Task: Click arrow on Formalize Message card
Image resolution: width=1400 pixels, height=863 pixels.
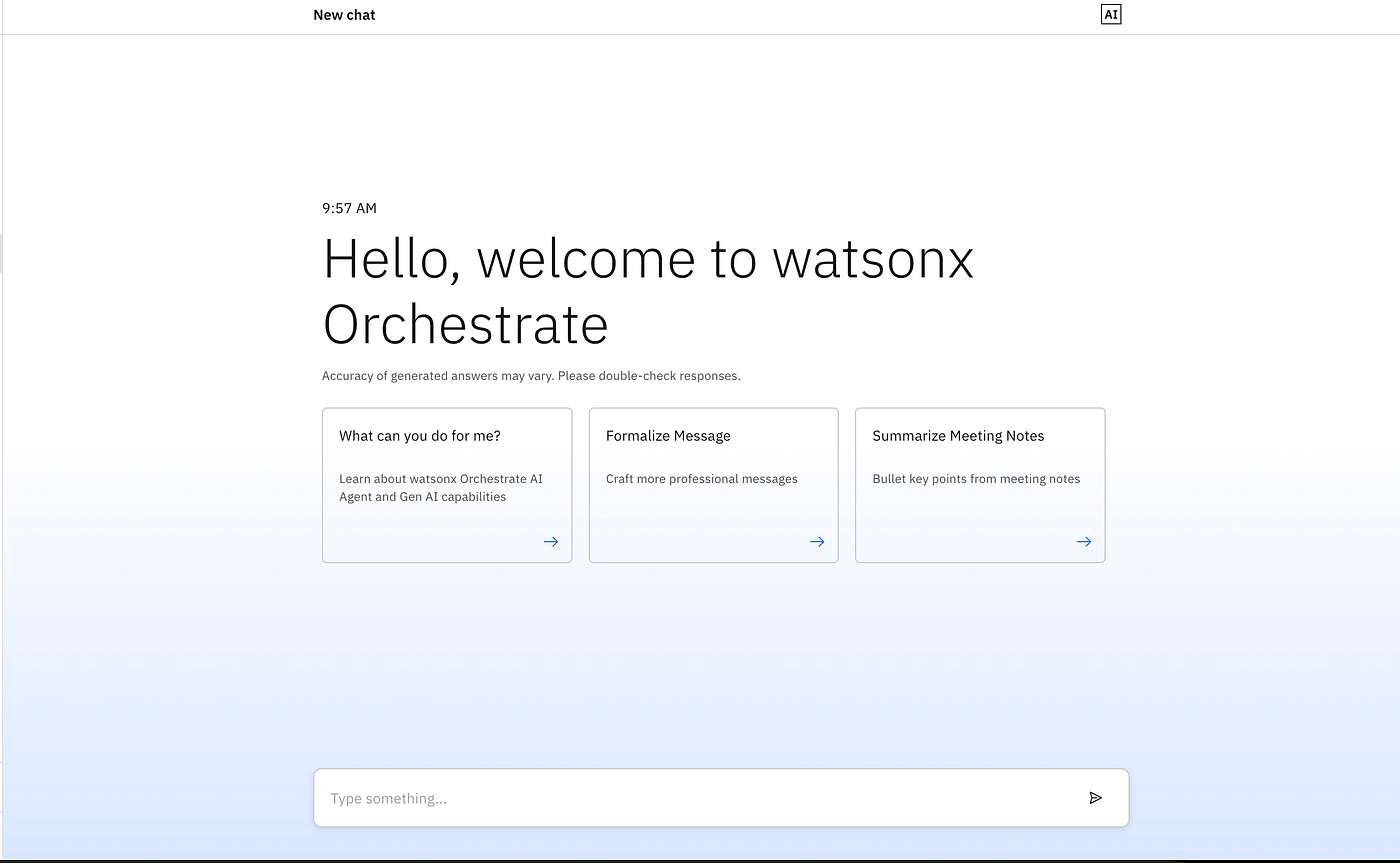Action: pos(817,542)
